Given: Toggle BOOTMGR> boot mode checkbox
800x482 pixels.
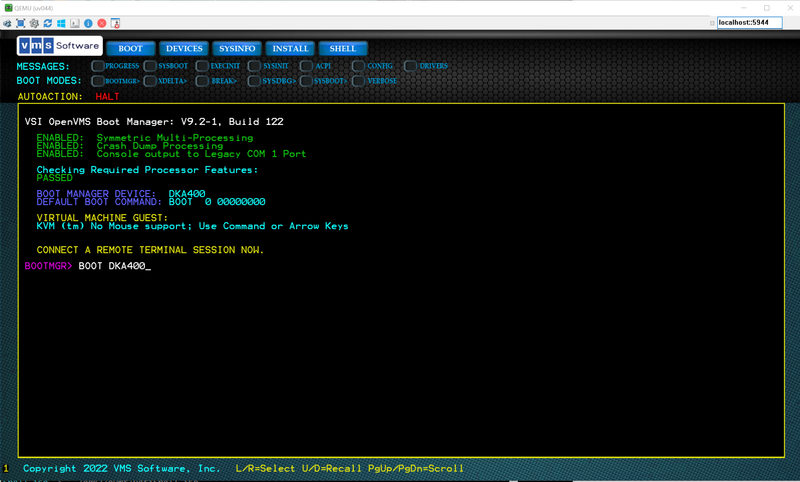Looking at the screenshot, I should point(97,81).
